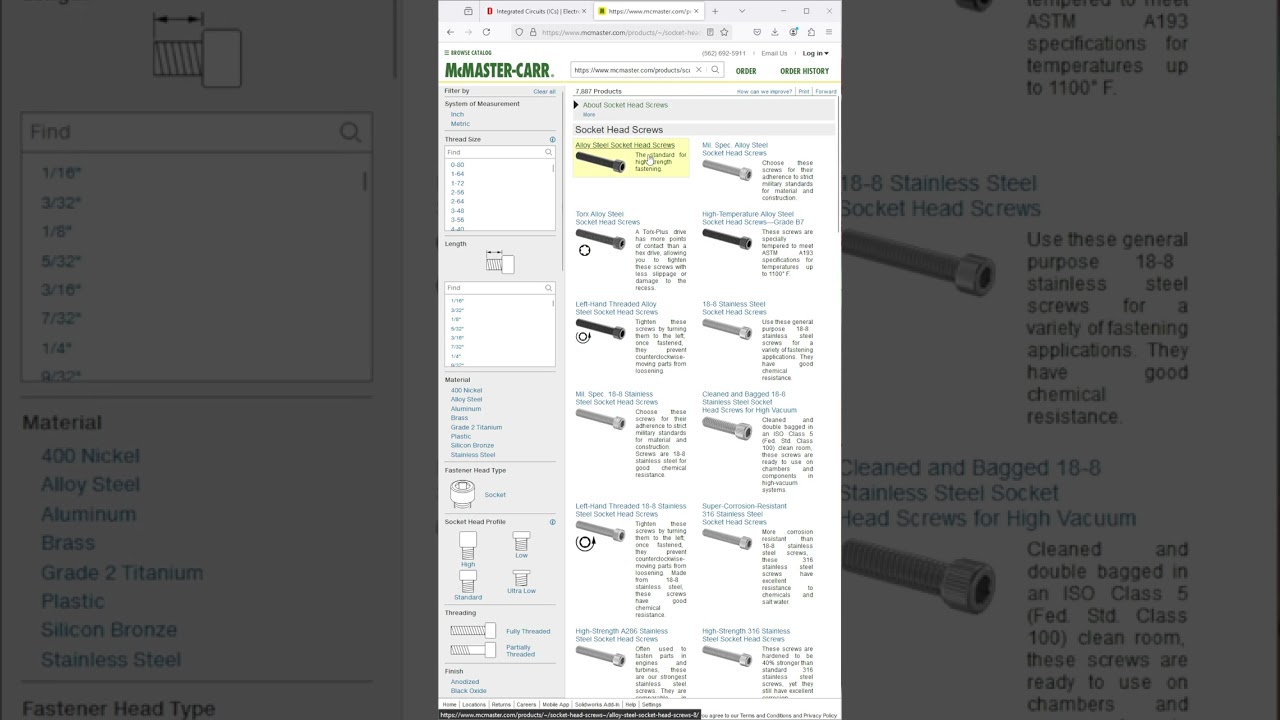
Task: Select Ultra Low head profile icon
Action: click(521, 578)
